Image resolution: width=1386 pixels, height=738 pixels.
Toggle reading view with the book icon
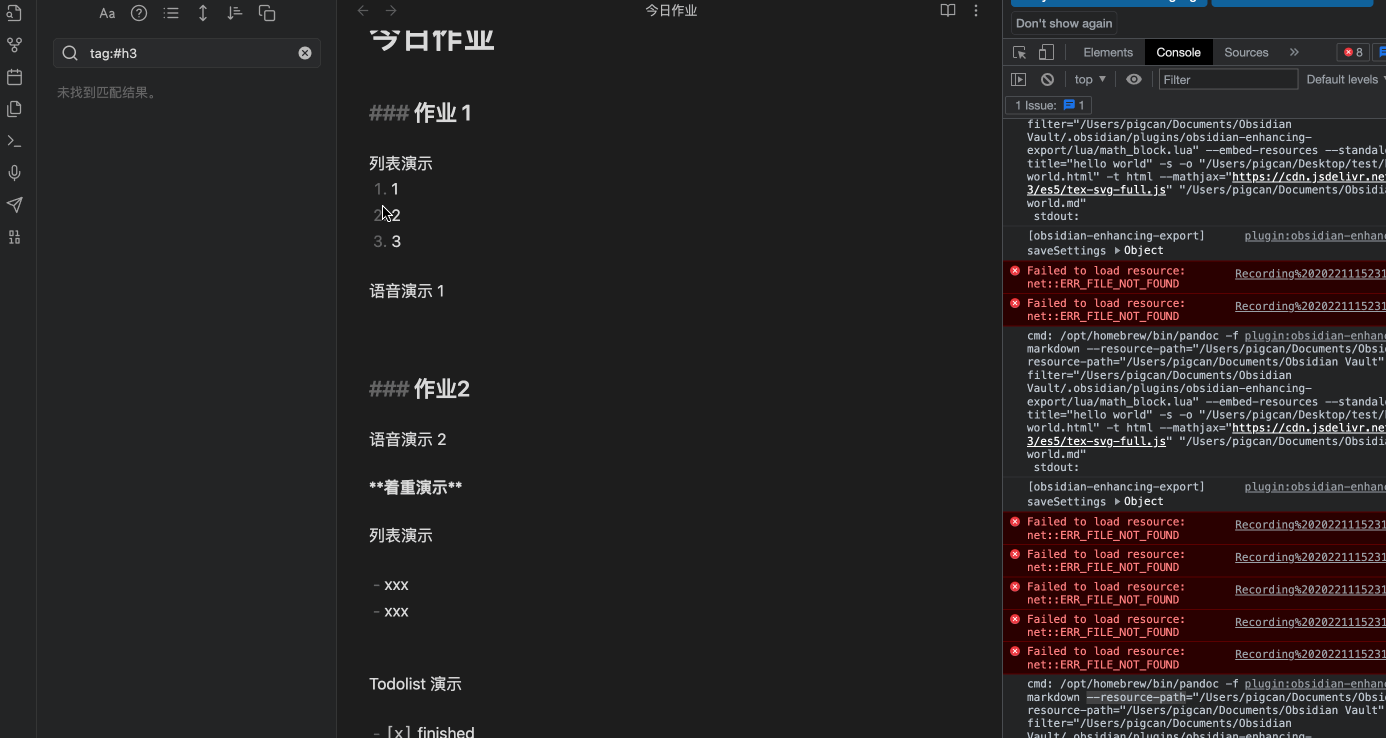coord(946,10)
